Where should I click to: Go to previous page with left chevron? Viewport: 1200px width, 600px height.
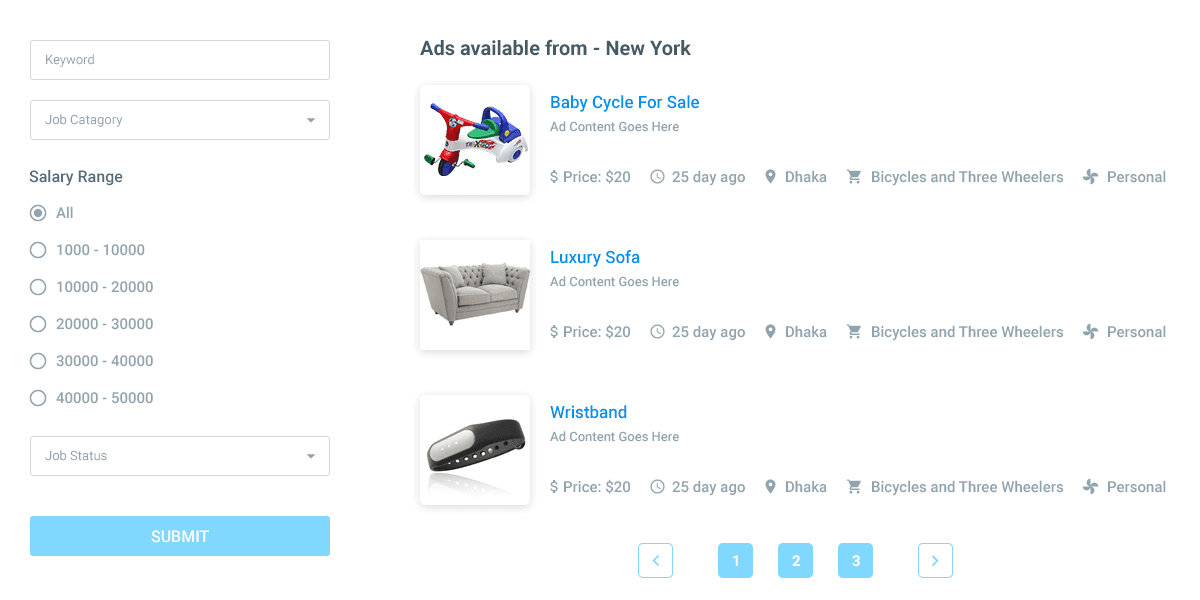point(655,561)
